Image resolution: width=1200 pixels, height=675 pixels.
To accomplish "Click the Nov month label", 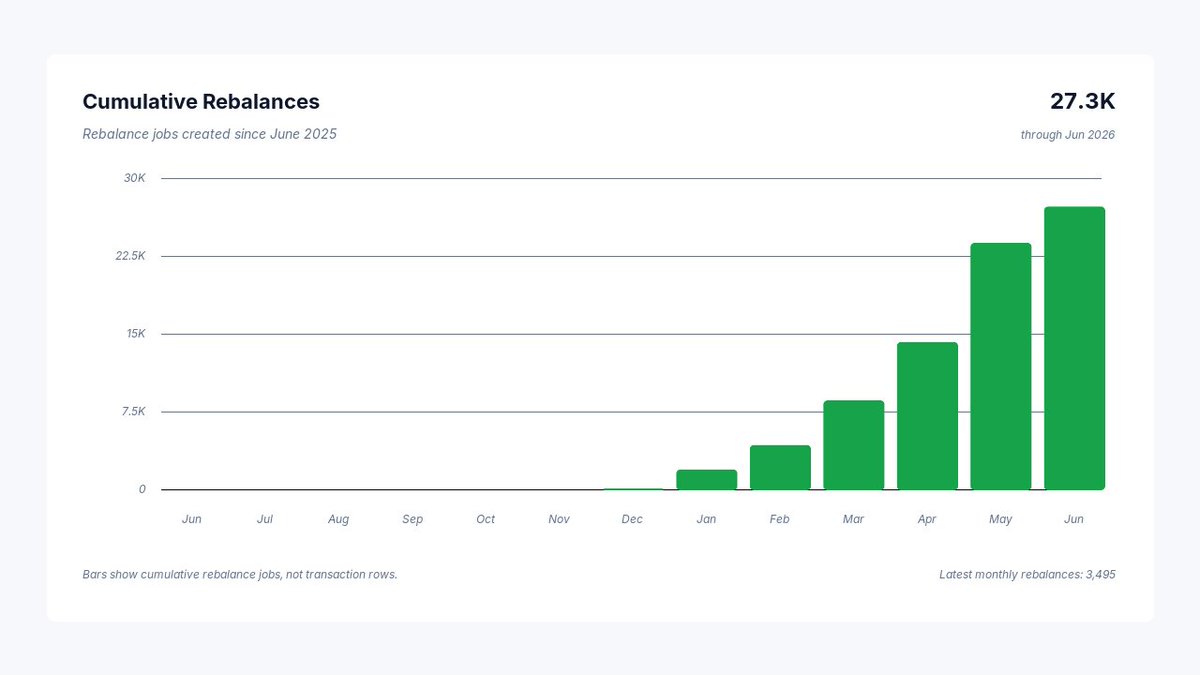I will click(559, 520).
